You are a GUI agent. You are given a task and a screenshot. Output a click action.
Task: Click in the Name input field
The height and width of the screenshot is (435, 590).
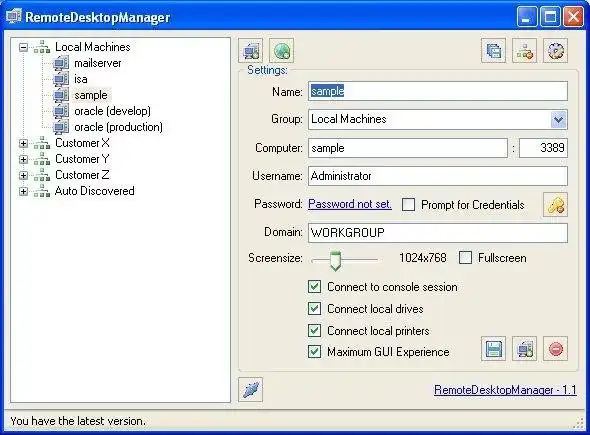point(438,91)
